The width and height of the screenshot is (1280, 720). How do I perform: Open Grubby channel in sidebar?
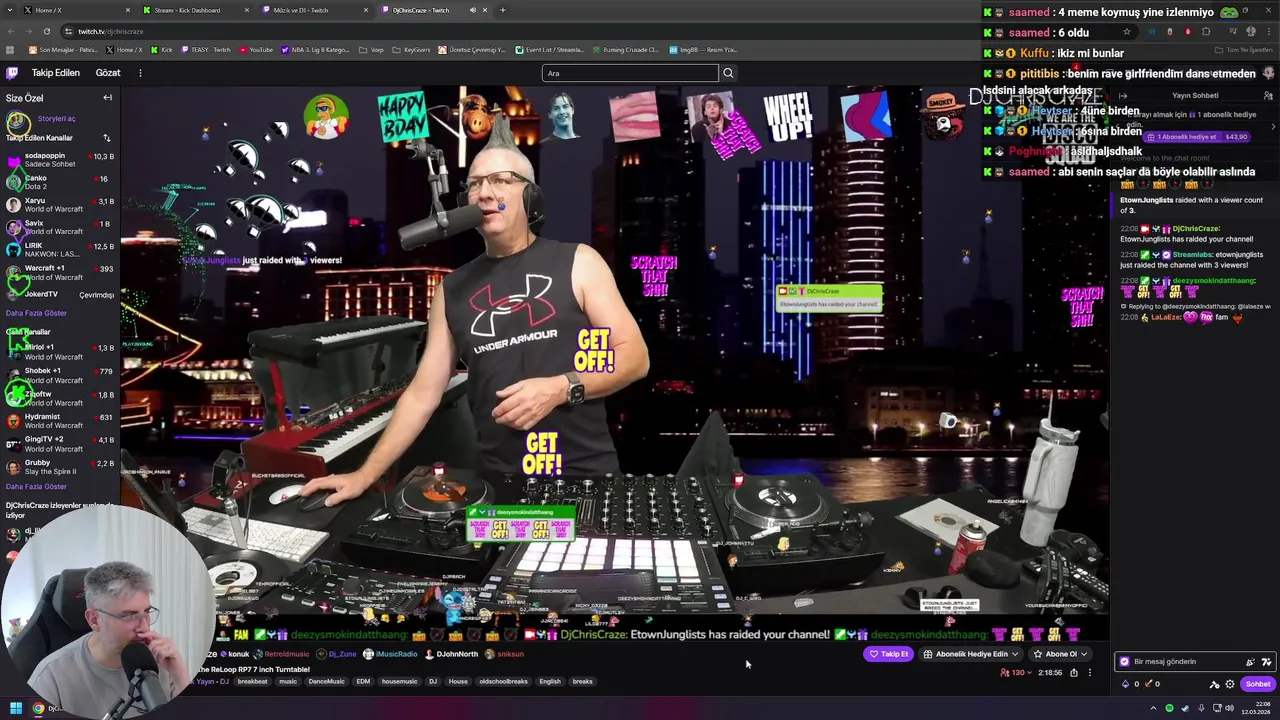pos(60,467)
